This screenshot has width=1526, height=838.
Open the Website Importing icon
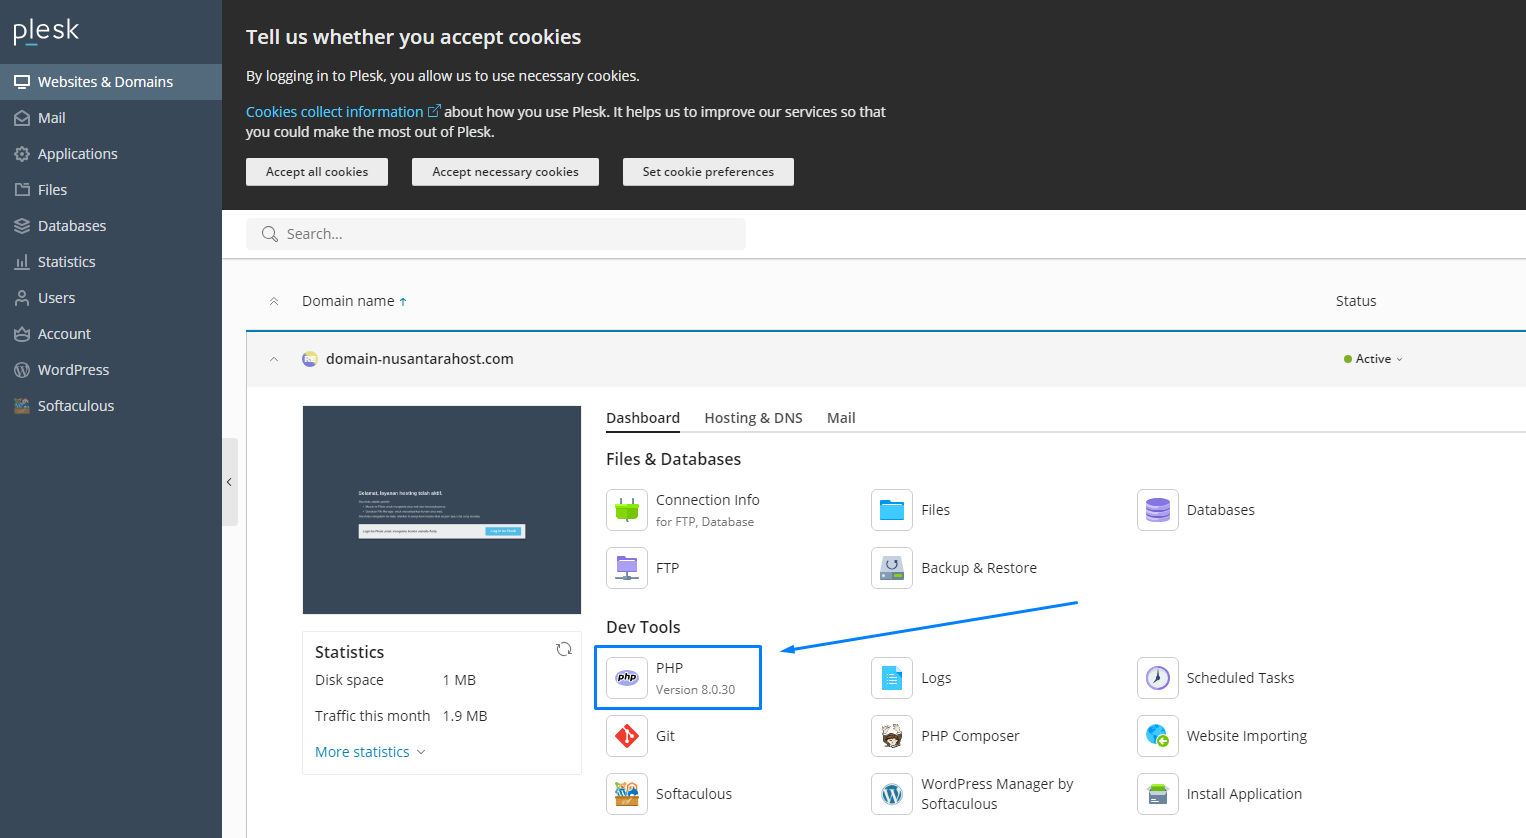tap(1157, 736)
